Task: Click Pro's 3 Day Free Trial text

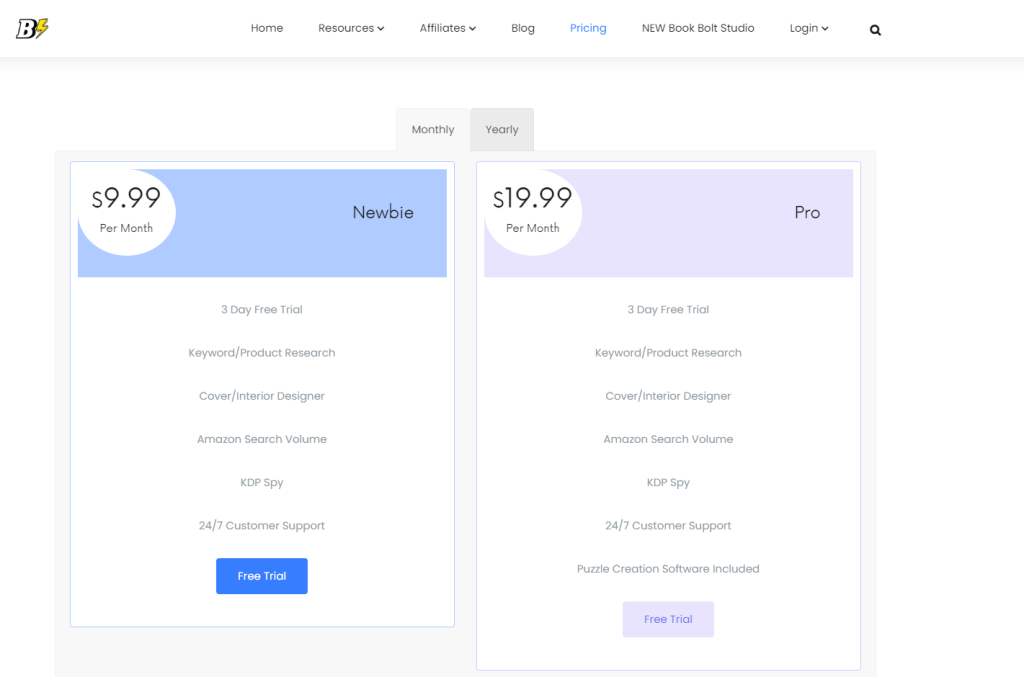Action: (x=668, y=309)
